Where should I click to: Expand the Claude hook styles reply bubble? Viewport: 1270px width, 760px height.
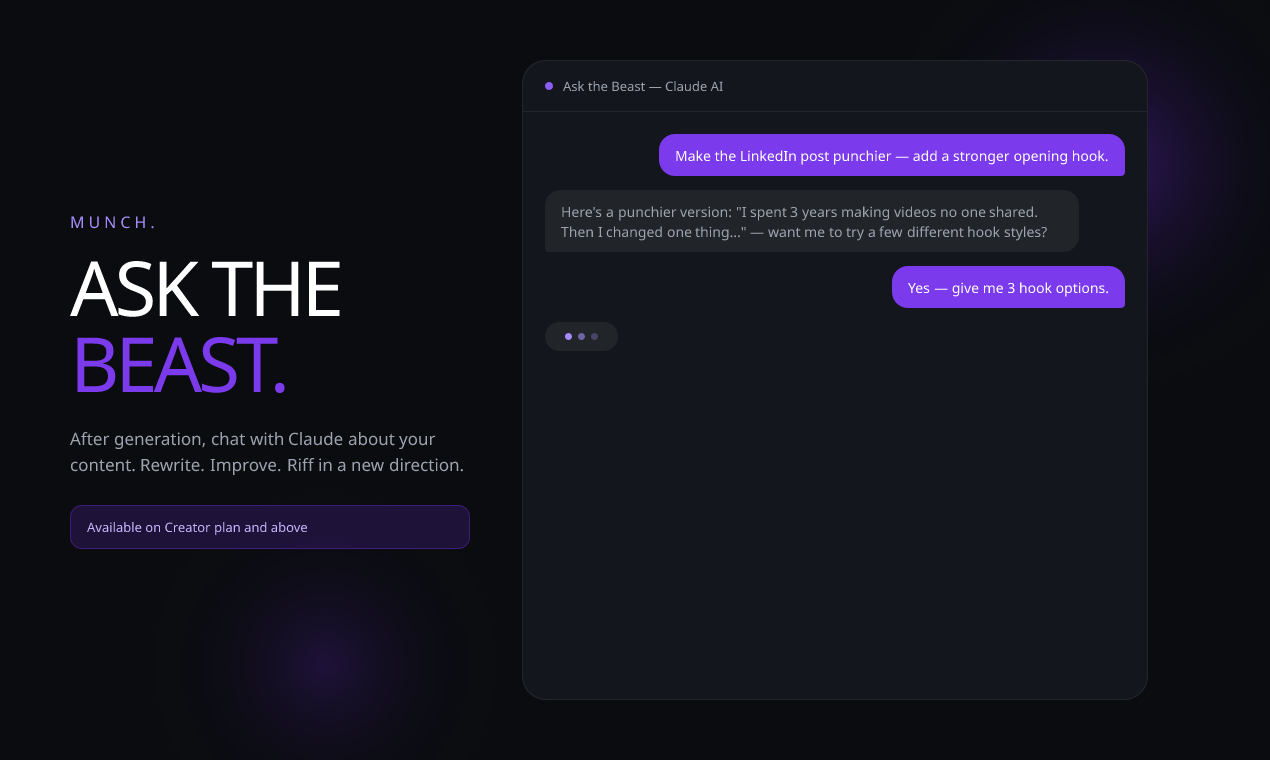coord(811,221)
